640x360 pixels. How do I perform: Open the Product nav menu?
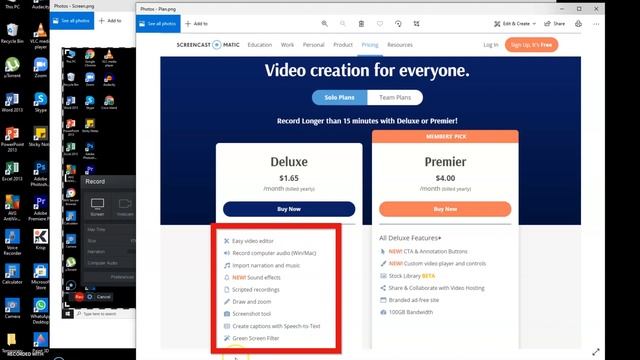point(343,45)
